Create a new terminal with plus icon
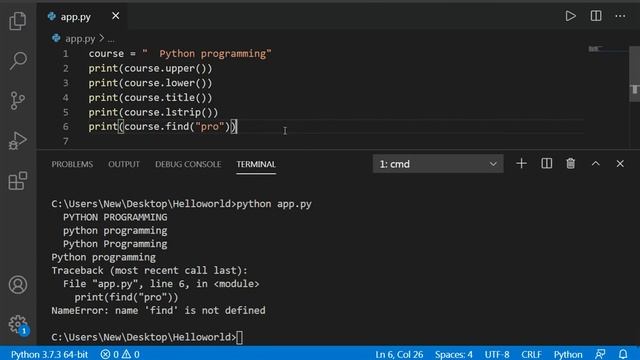 (521, 164)
